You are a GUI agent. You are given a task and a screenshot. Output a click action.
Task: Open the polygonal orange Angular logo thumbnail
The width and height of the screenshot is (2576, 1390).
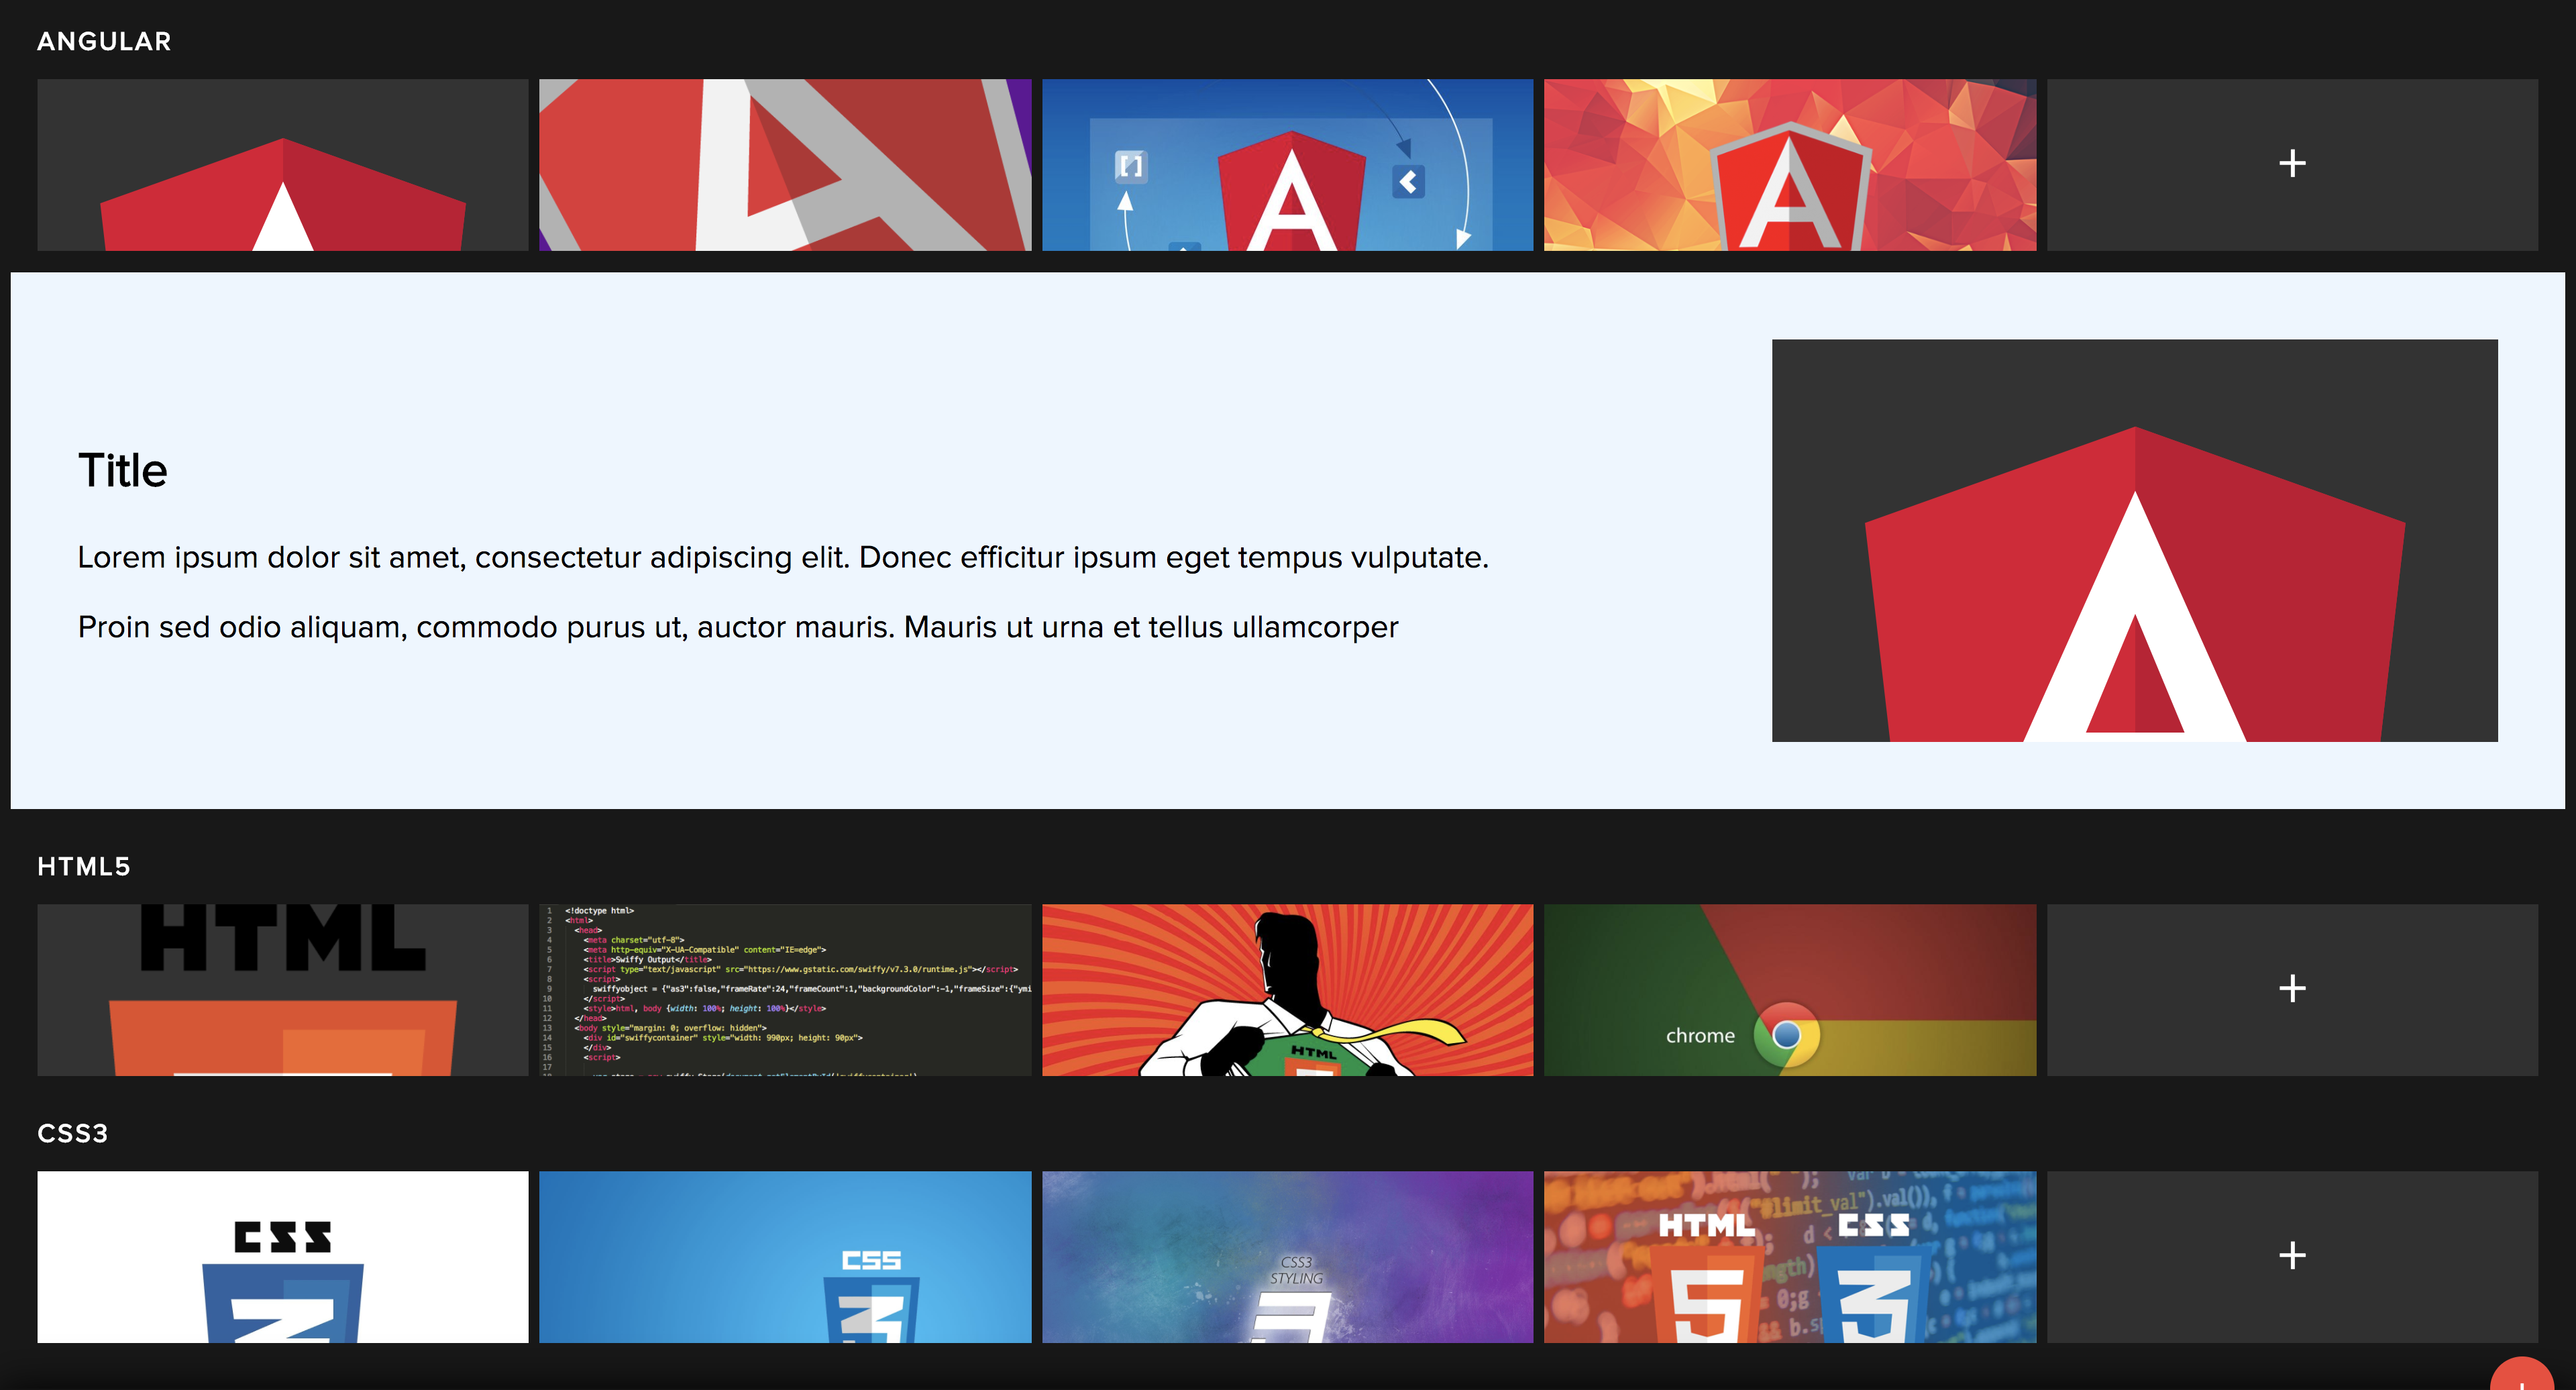click(x=1790, y=165)
